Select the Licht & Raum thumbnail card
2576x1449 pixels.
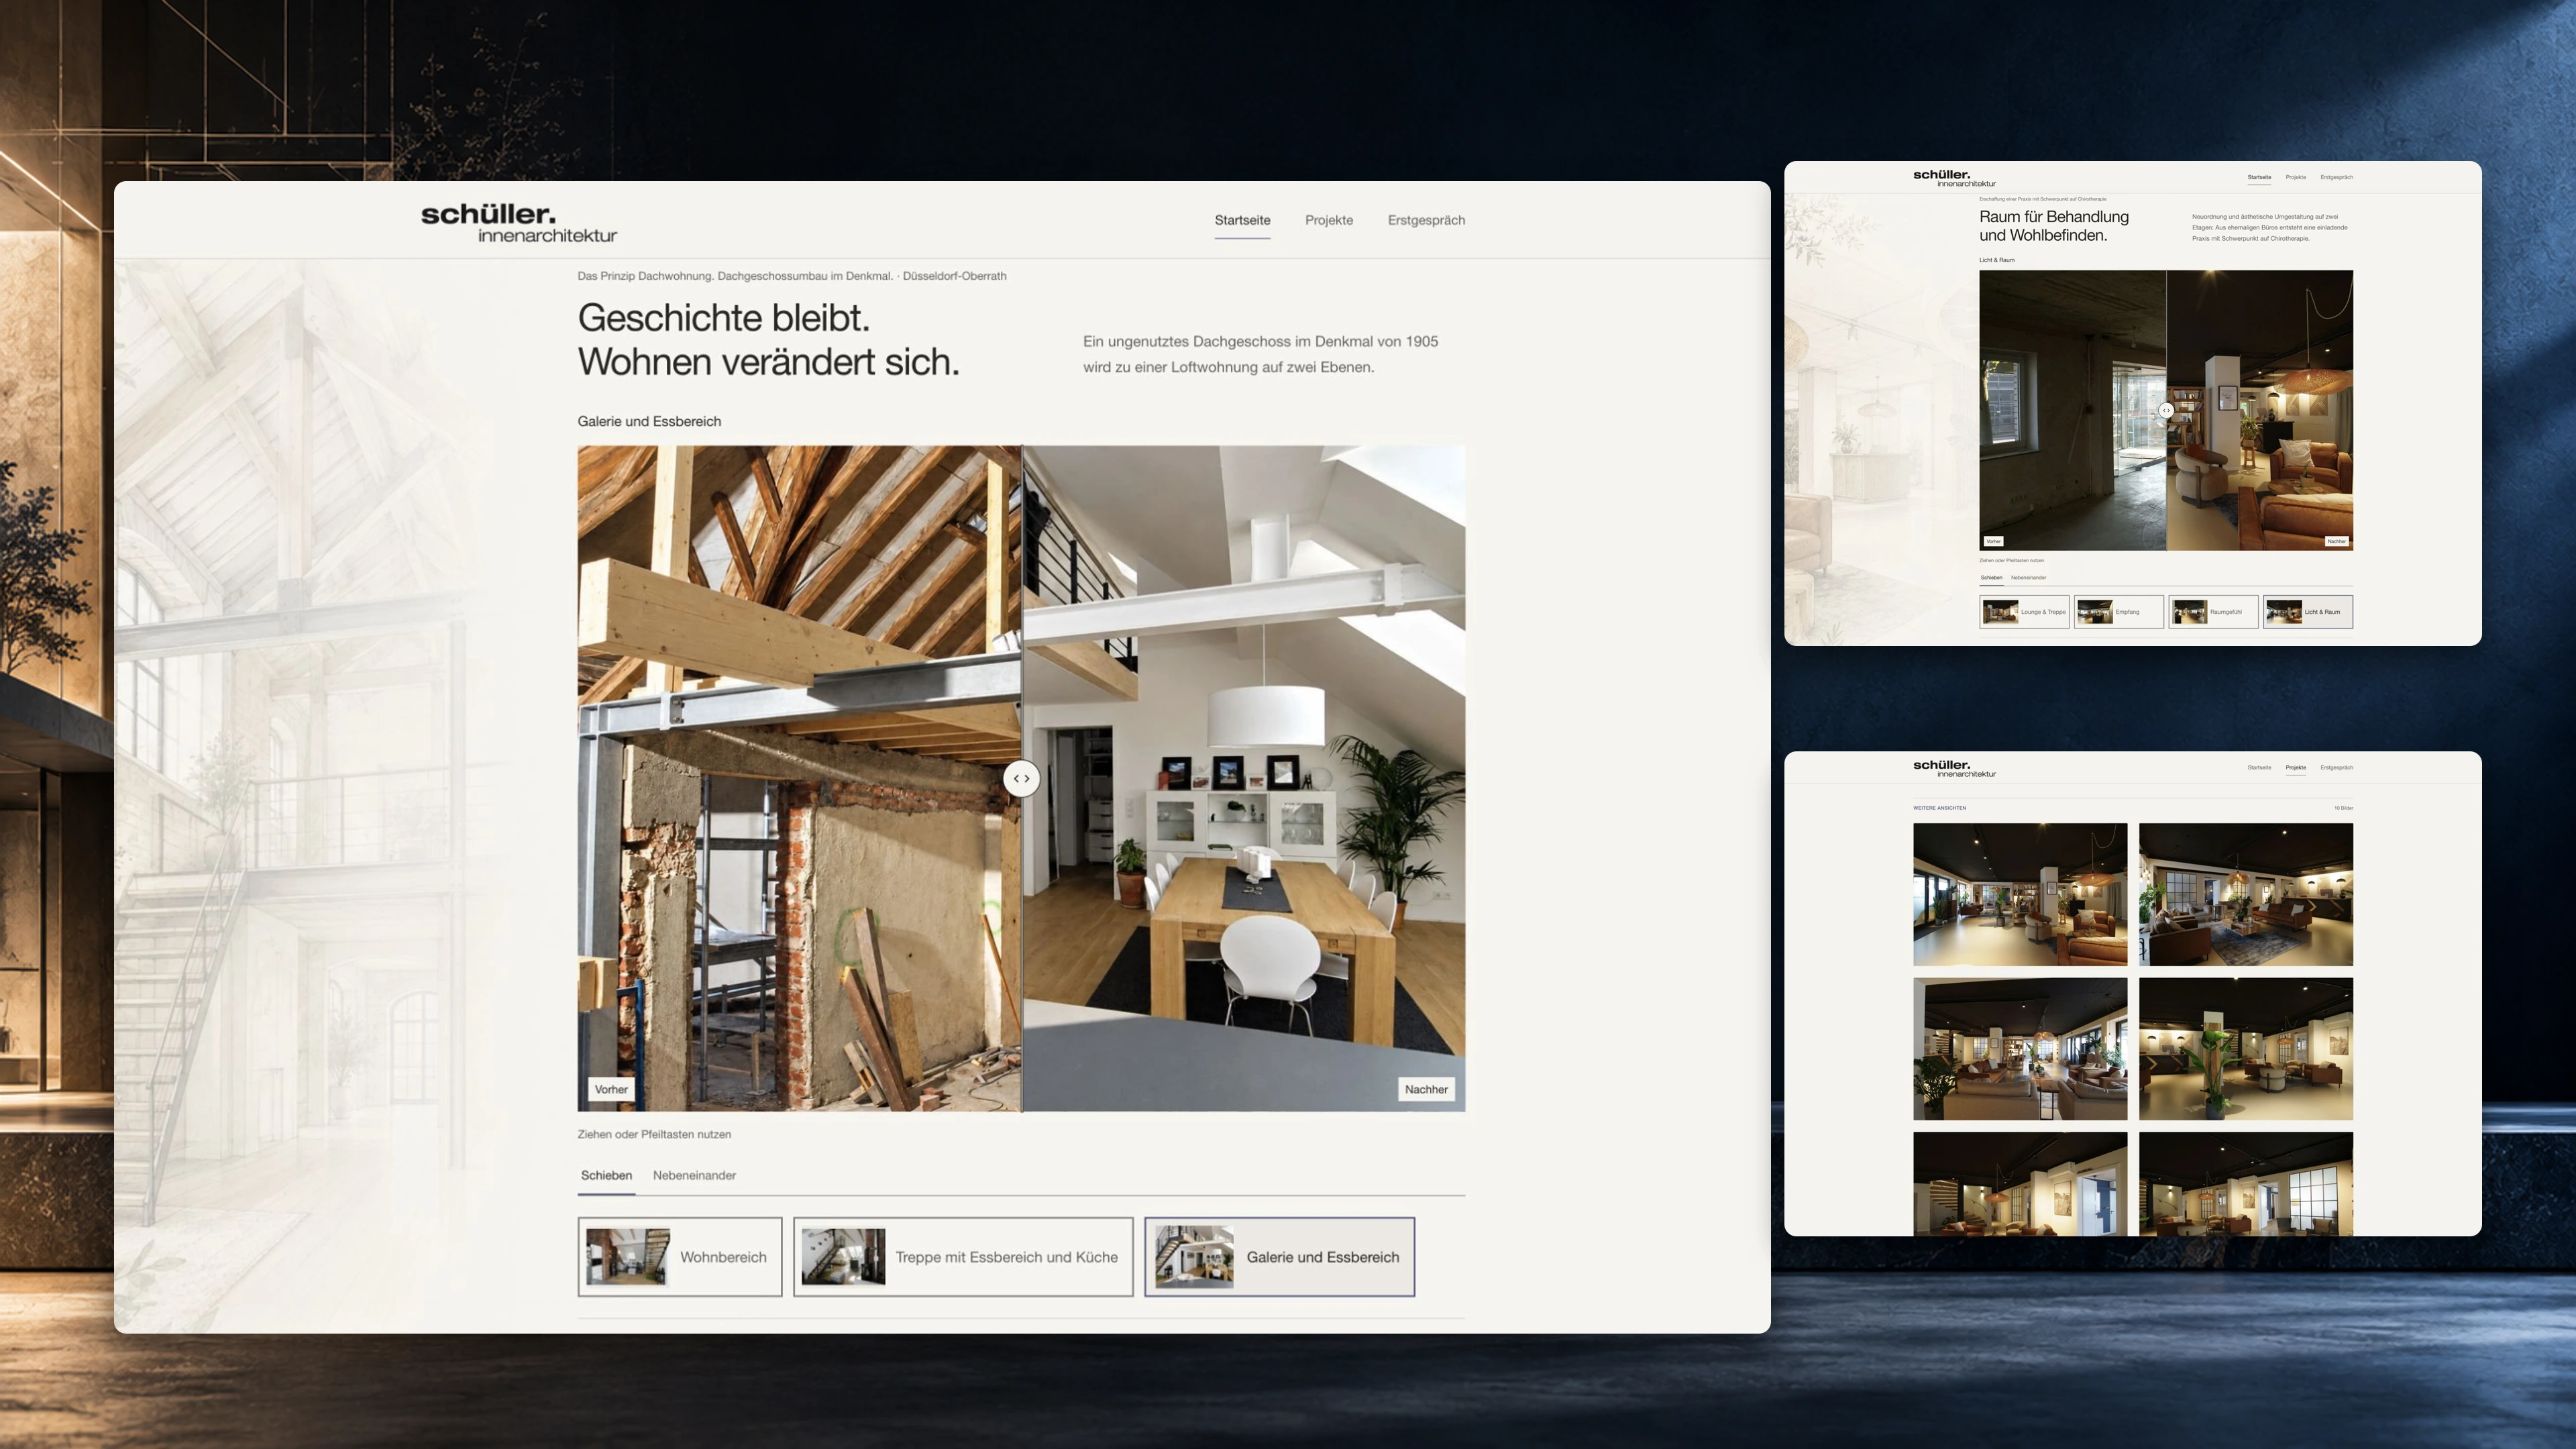click(x=2308, y=612)
